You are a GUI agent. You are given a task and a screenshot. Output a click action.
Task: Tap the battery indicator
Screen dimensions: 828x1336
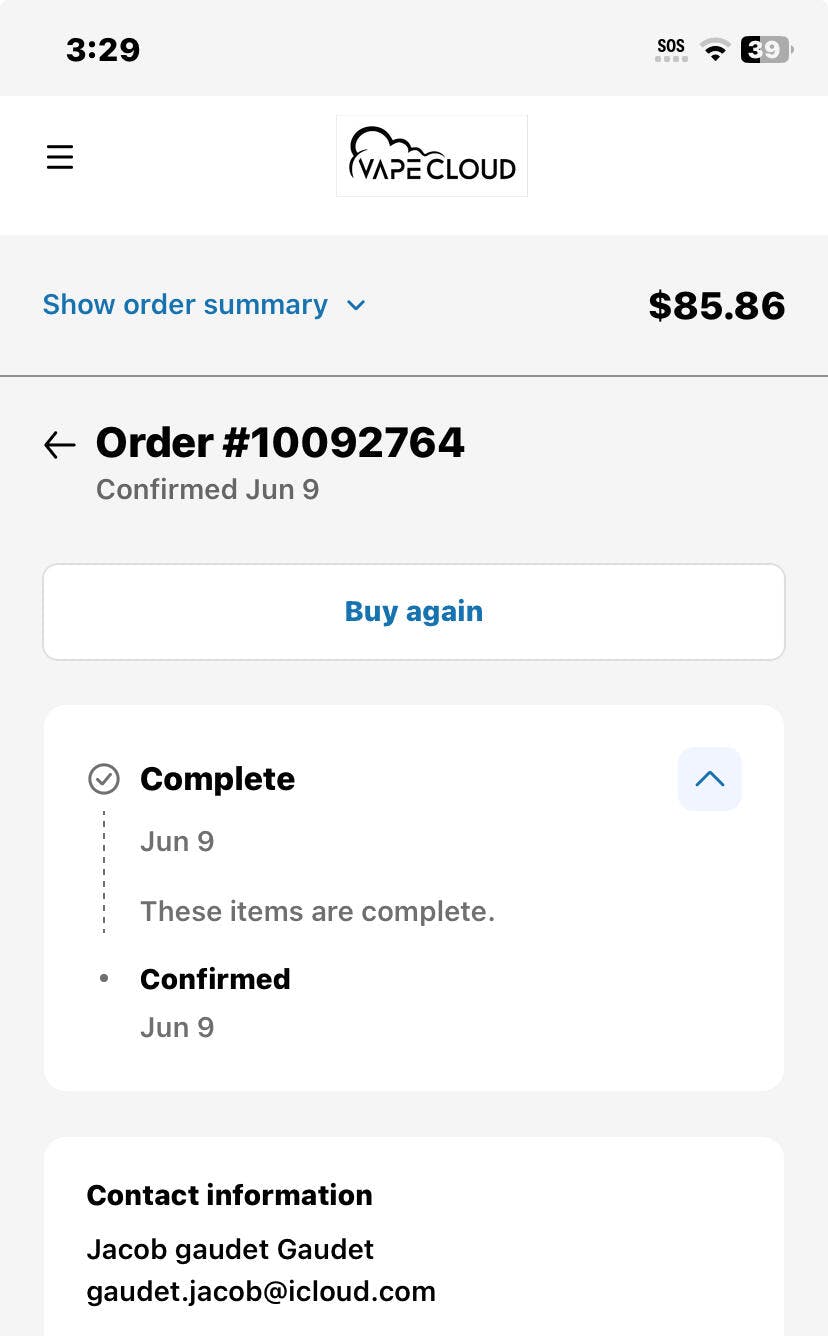tap(766, 49)
